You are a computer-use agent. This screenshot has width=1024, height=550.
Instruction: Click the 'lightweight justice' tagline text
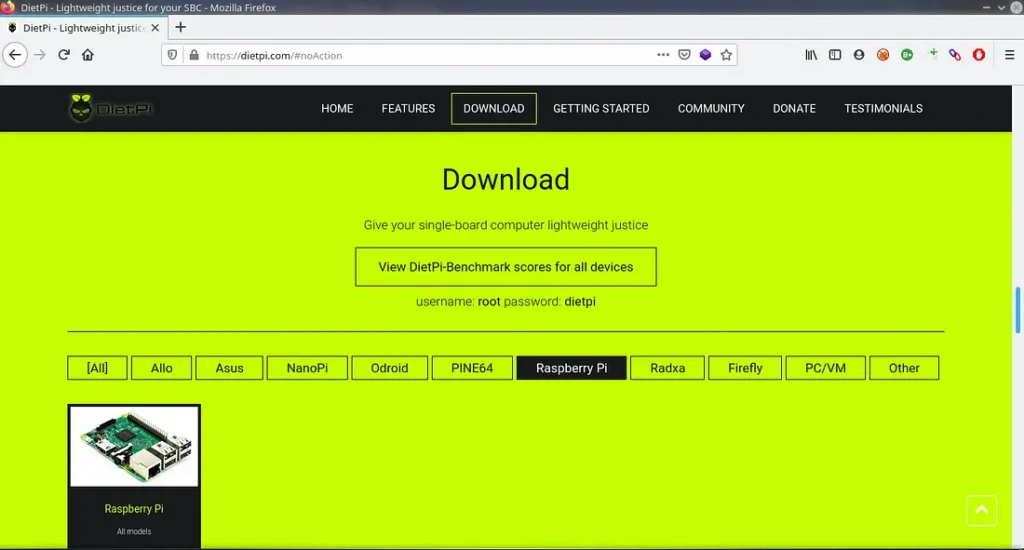[505, 225]
